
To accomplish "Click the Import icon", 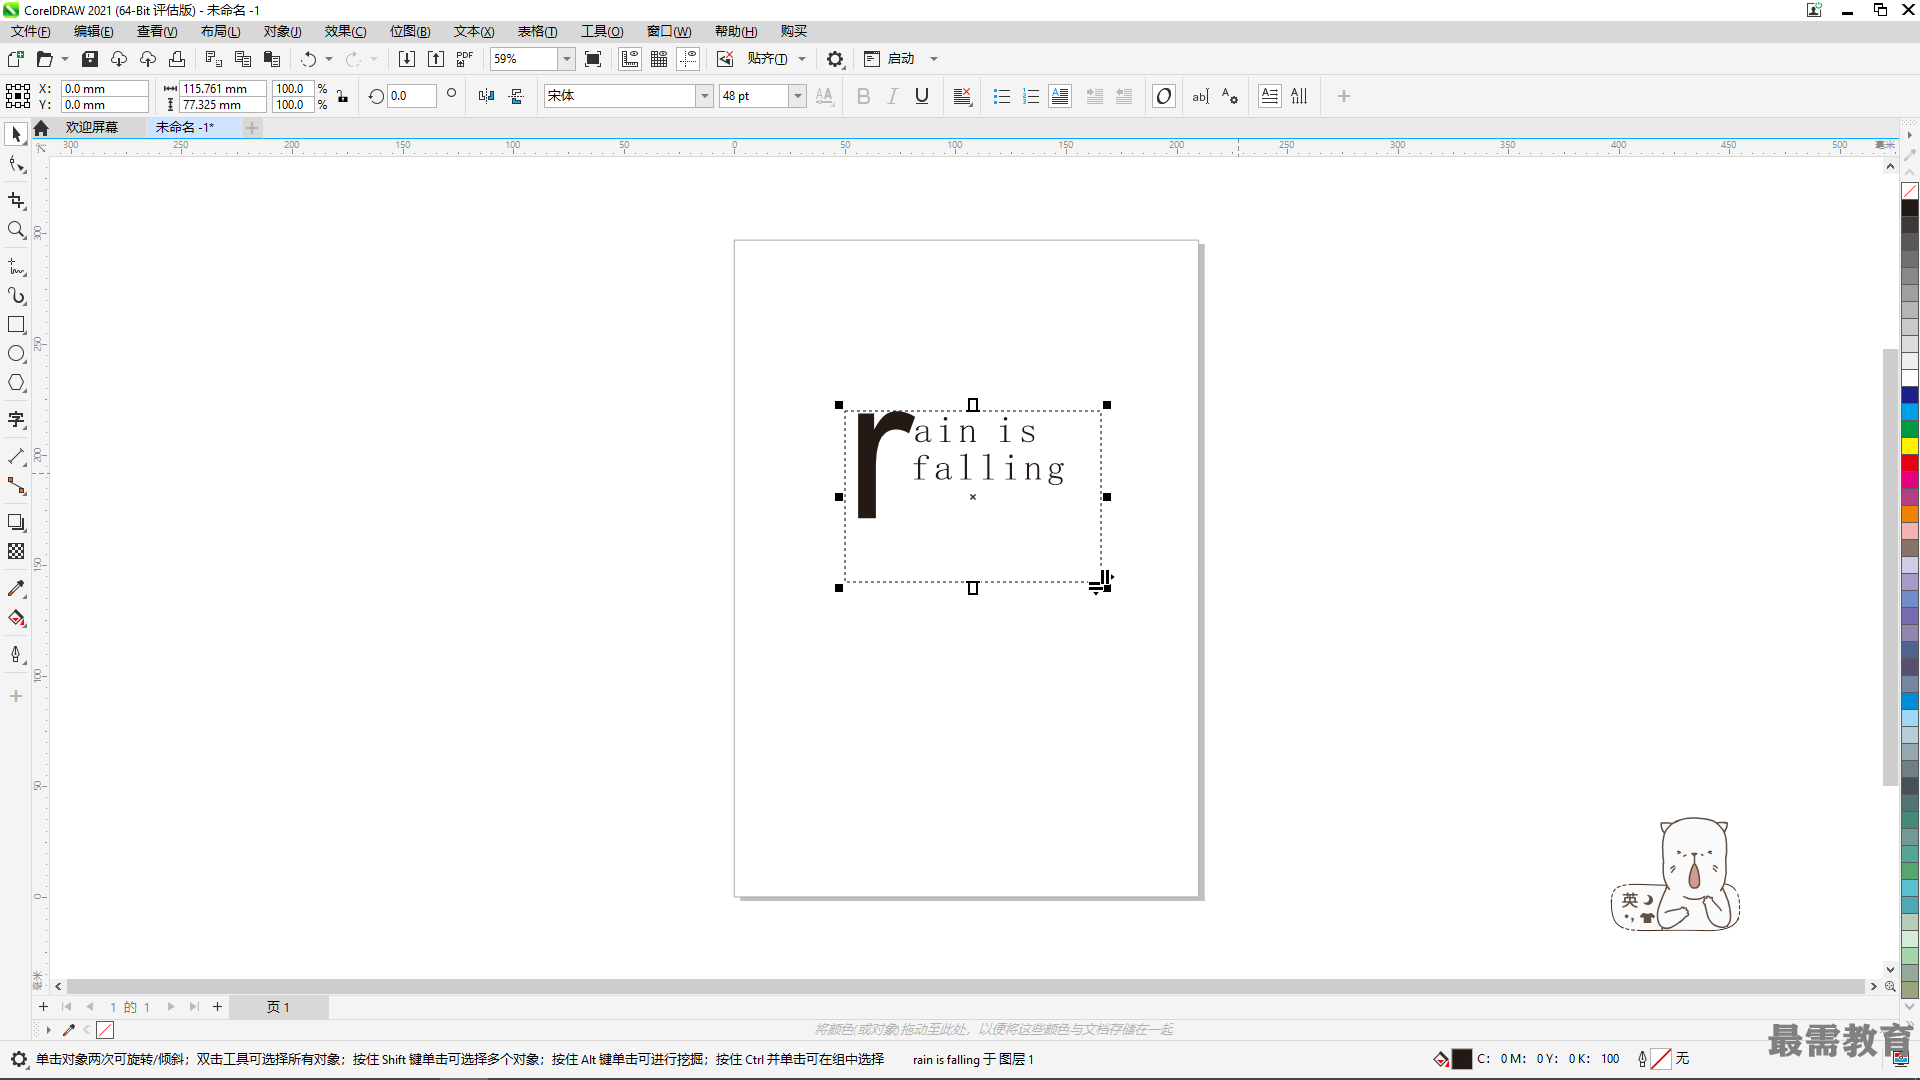I will [407, 59].
